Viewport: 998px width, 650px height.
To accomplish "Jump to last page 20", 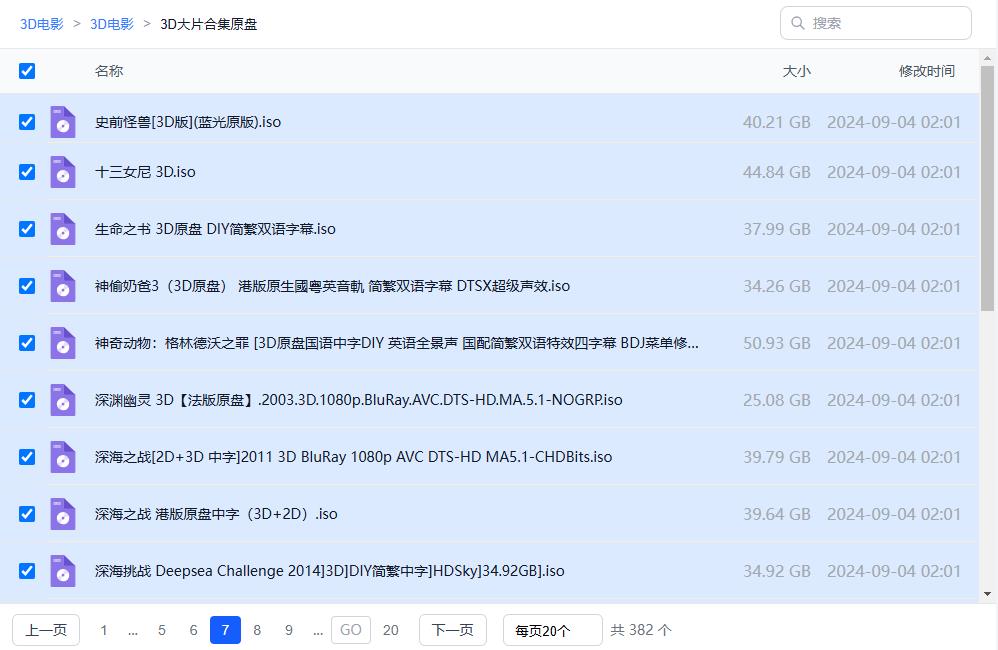I will (x=391, y=630).
